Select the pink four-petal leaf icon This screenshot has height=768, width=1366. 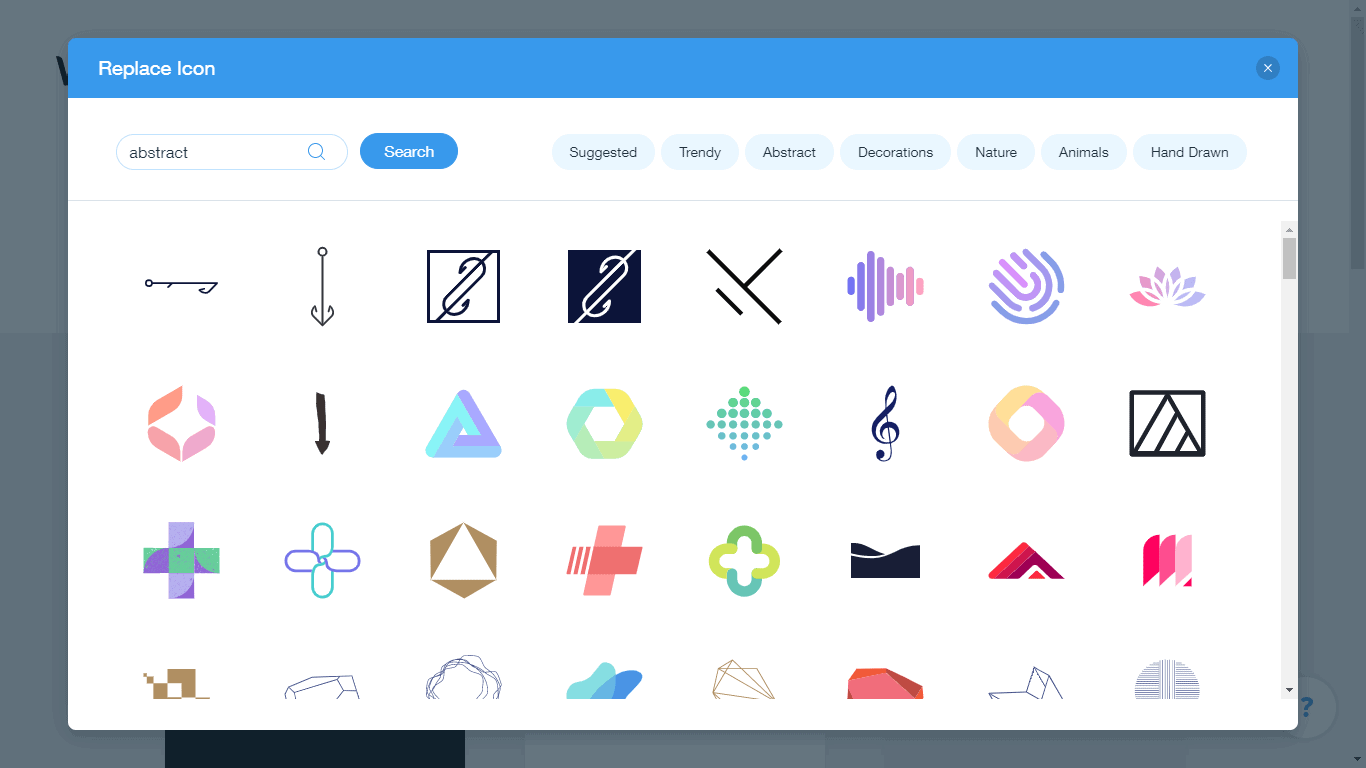pos(181,423)
